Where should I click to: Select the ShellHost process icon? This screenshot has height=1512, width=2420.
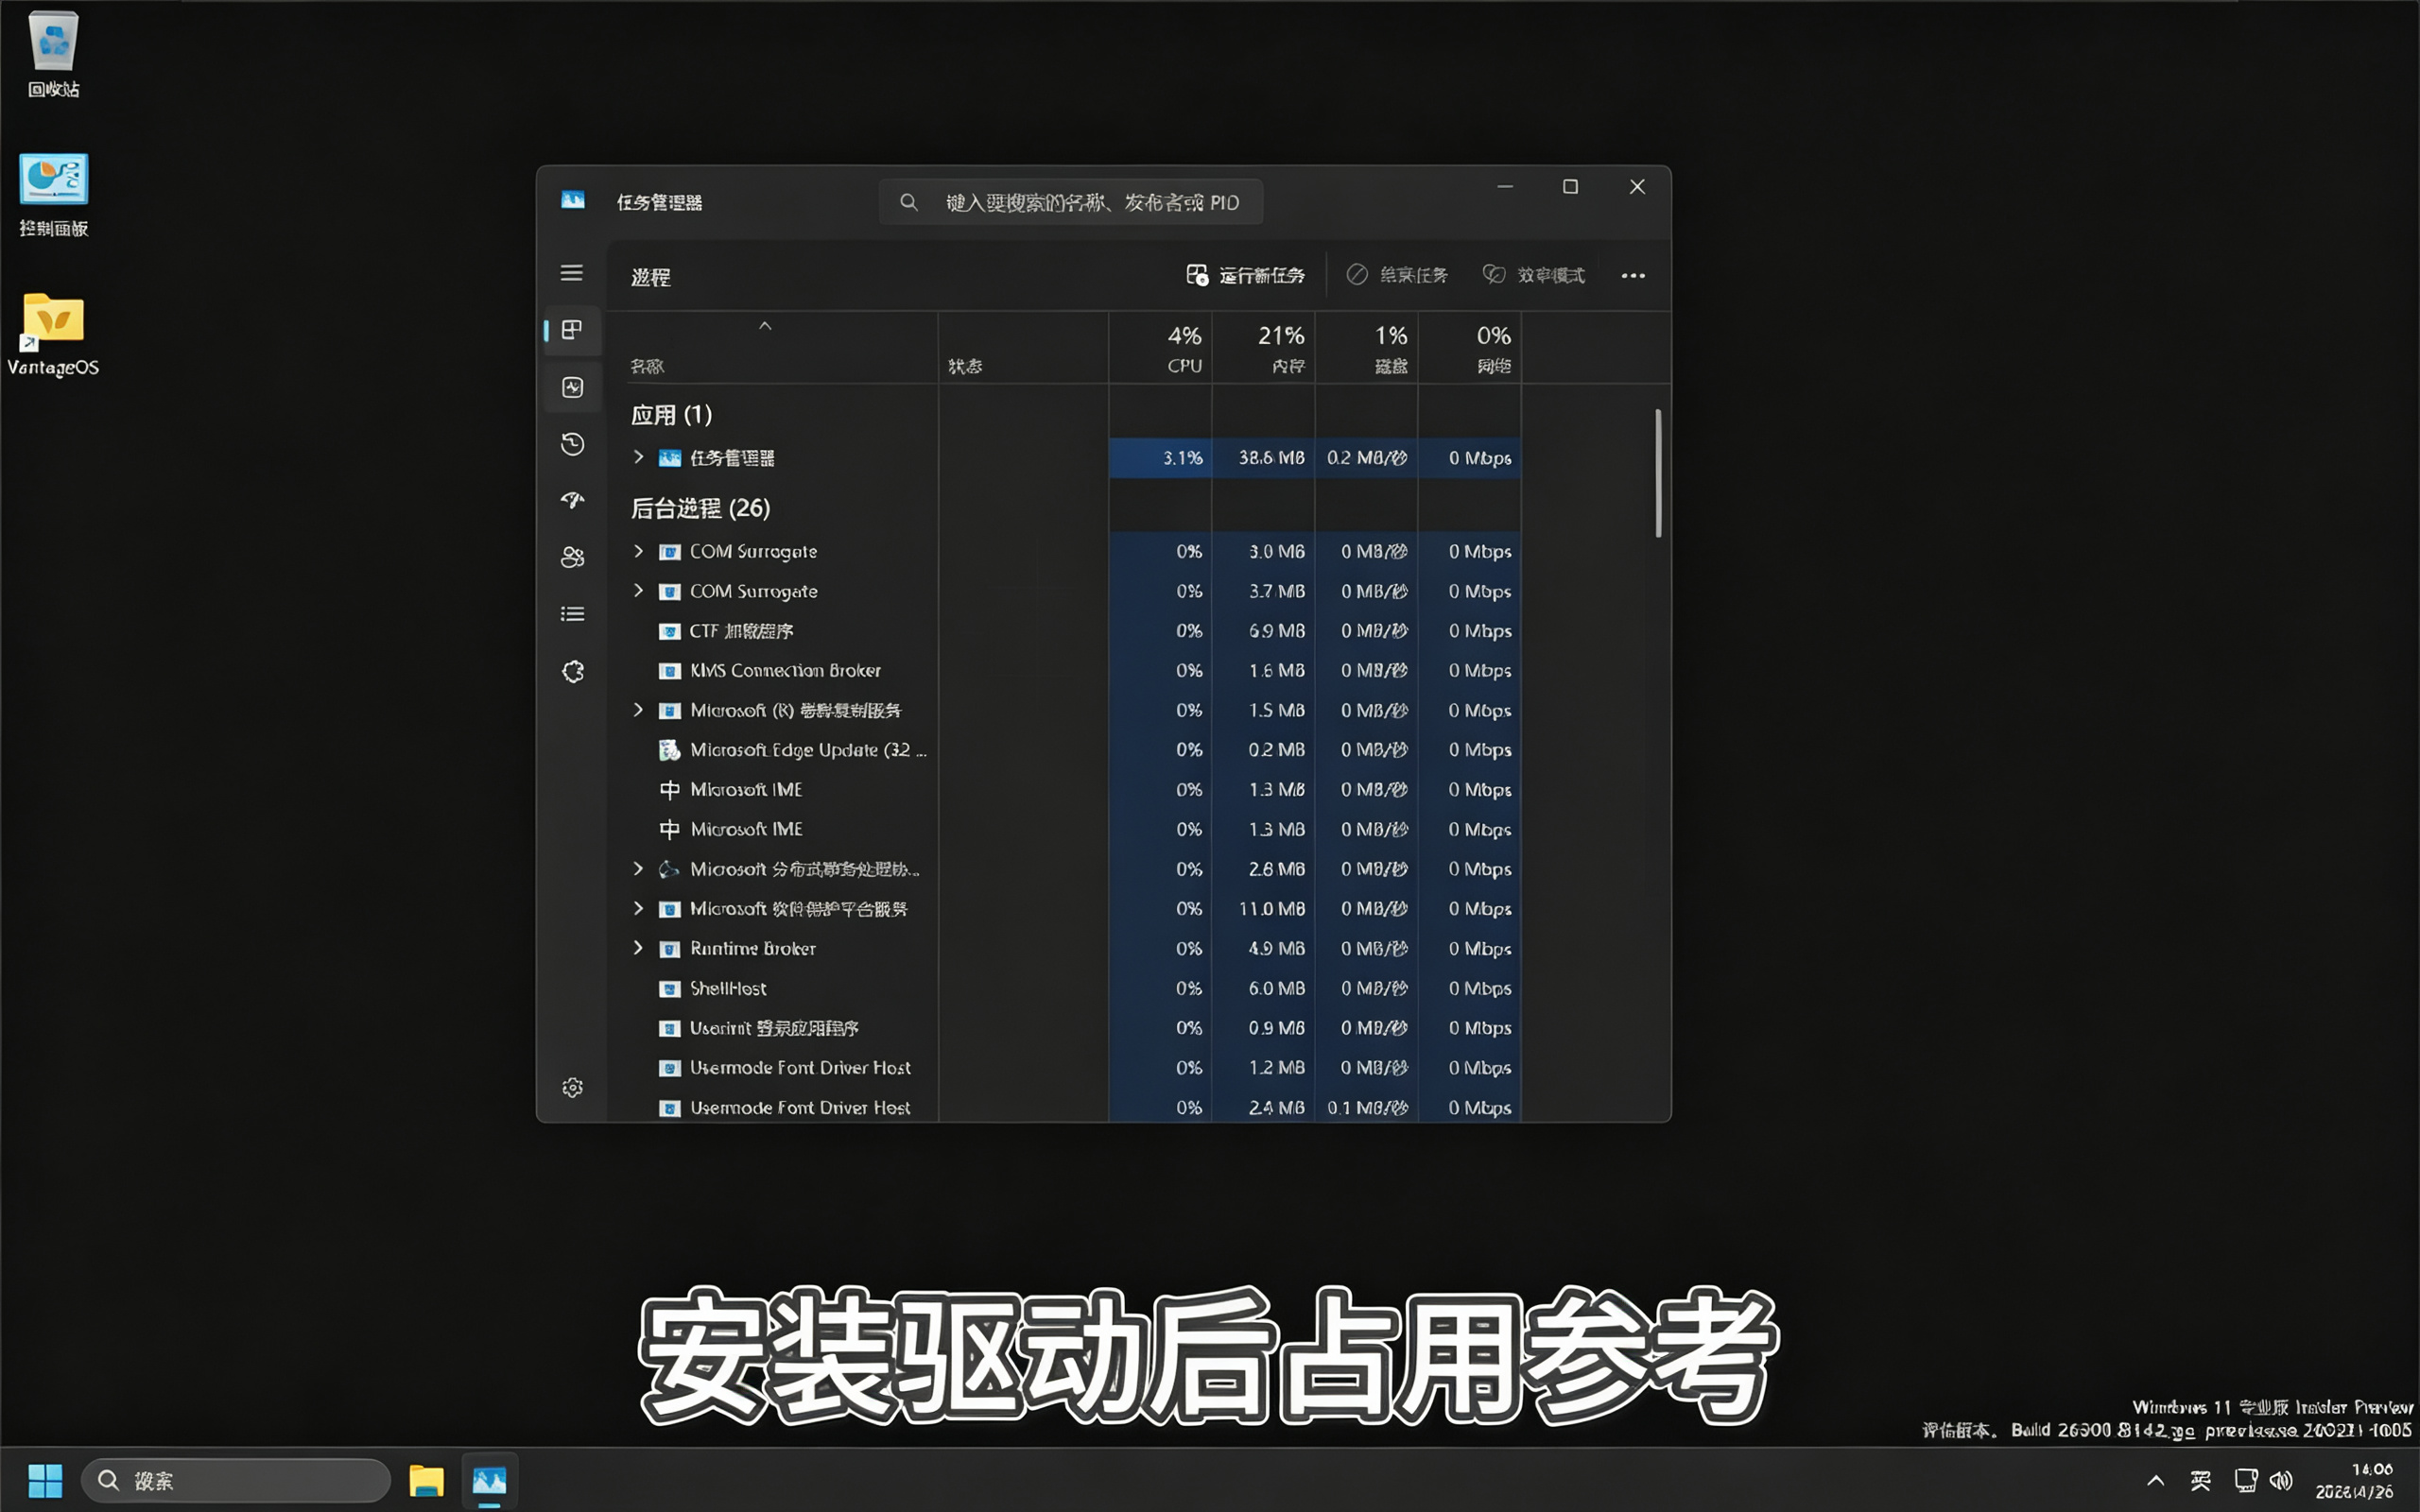(669, 989)
